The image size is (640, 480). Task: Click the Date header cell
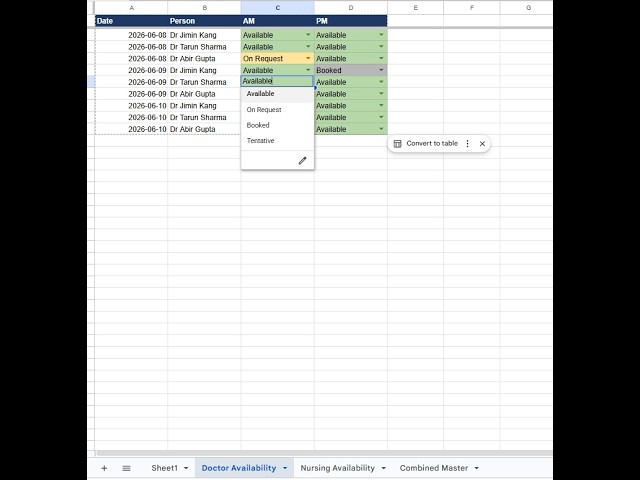pos(131,21)
